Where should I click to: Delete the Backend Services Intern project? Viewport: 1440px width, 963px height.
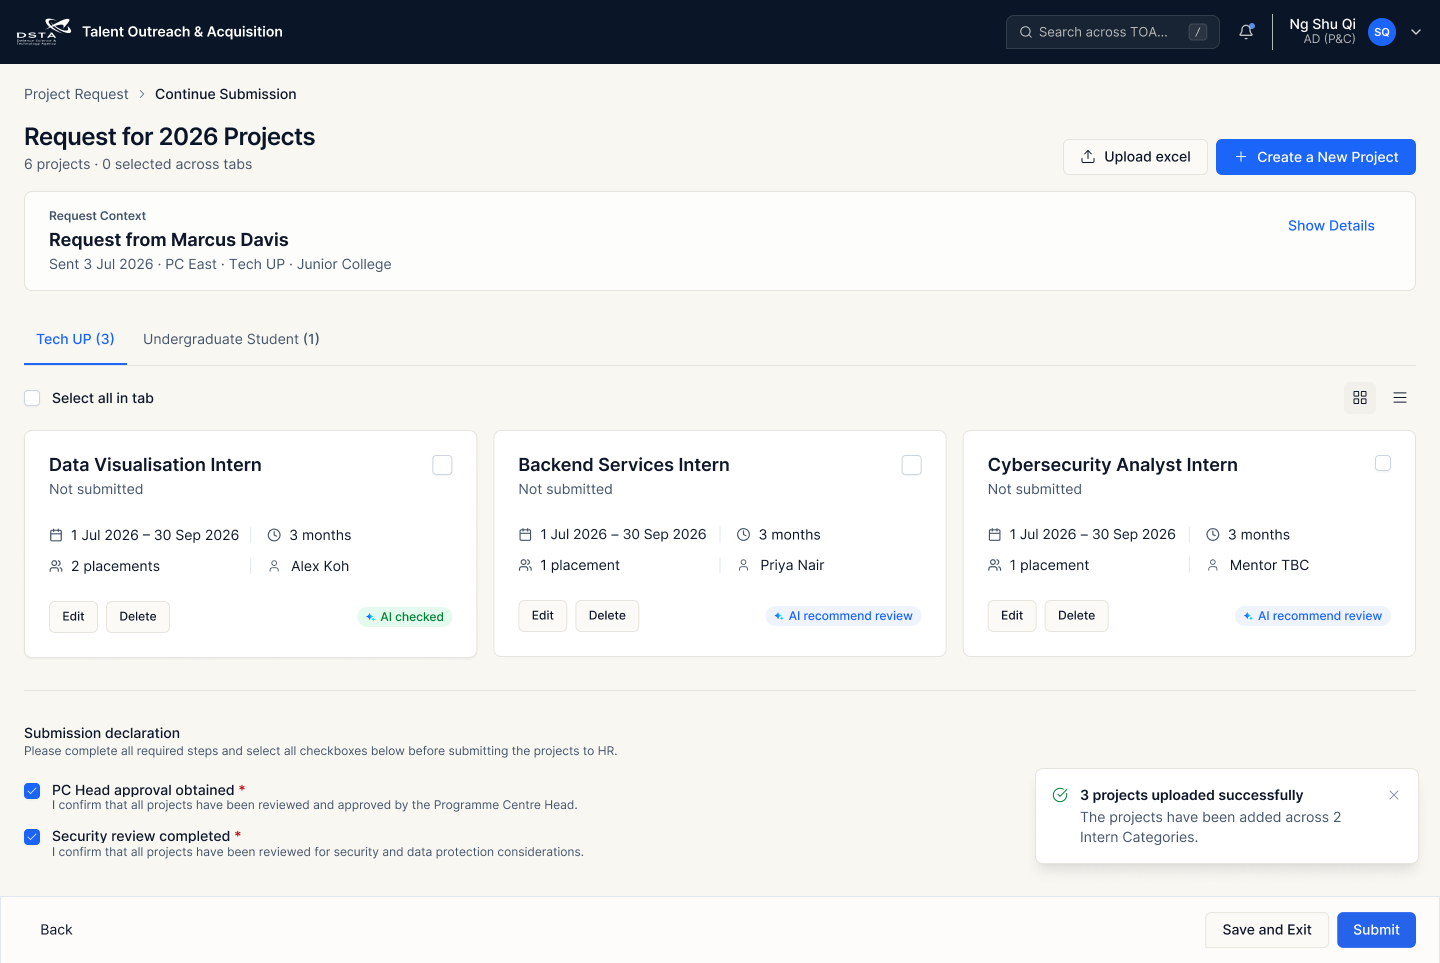click(x=607, y=616)
